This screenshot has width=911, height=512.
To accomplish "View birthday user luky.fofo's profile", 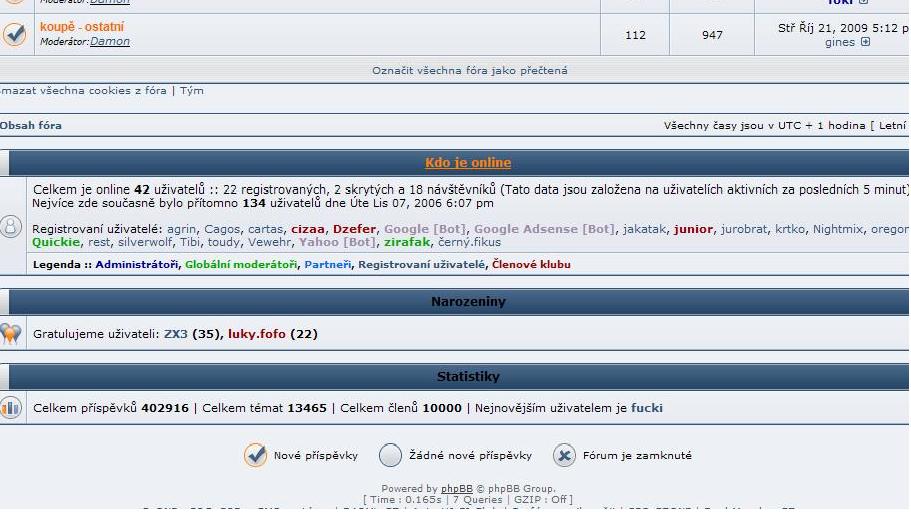I will [257, 334].
